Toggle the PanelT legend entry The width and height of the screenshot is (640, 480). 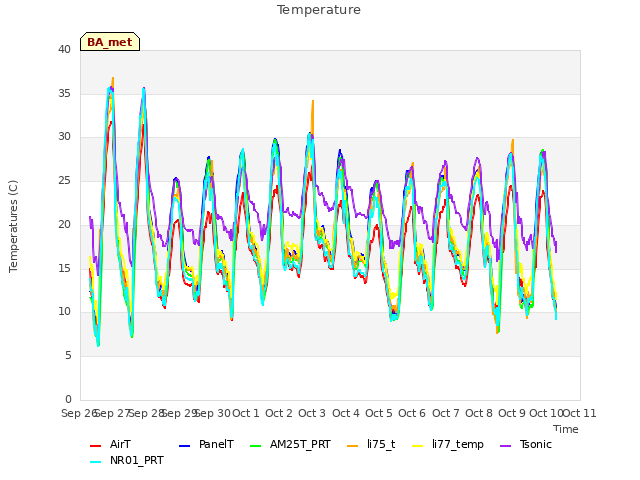207,444
